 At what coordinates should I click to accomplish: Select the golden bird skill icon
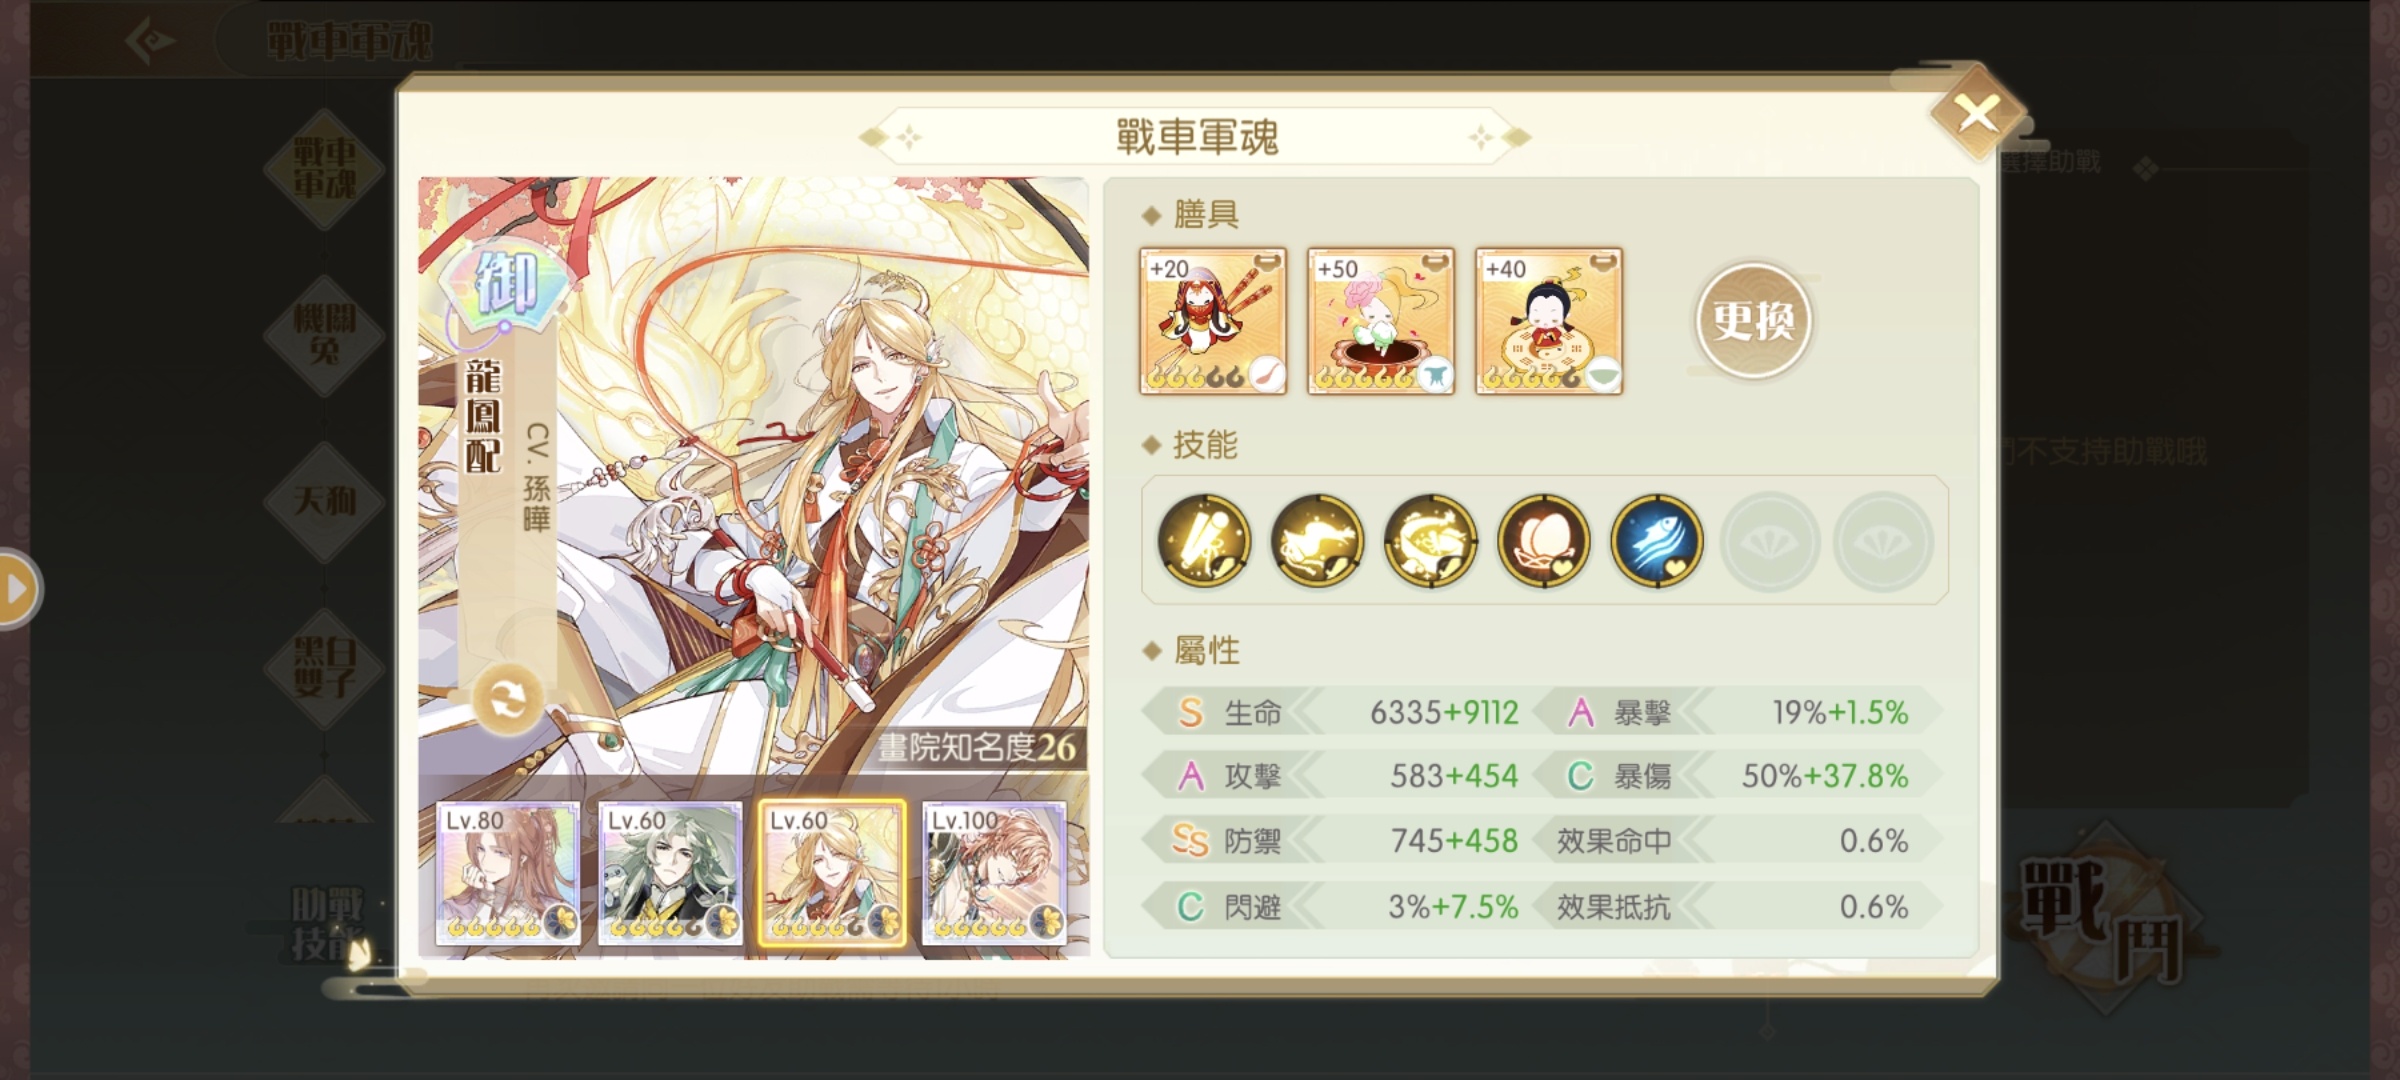[1317, 541]
